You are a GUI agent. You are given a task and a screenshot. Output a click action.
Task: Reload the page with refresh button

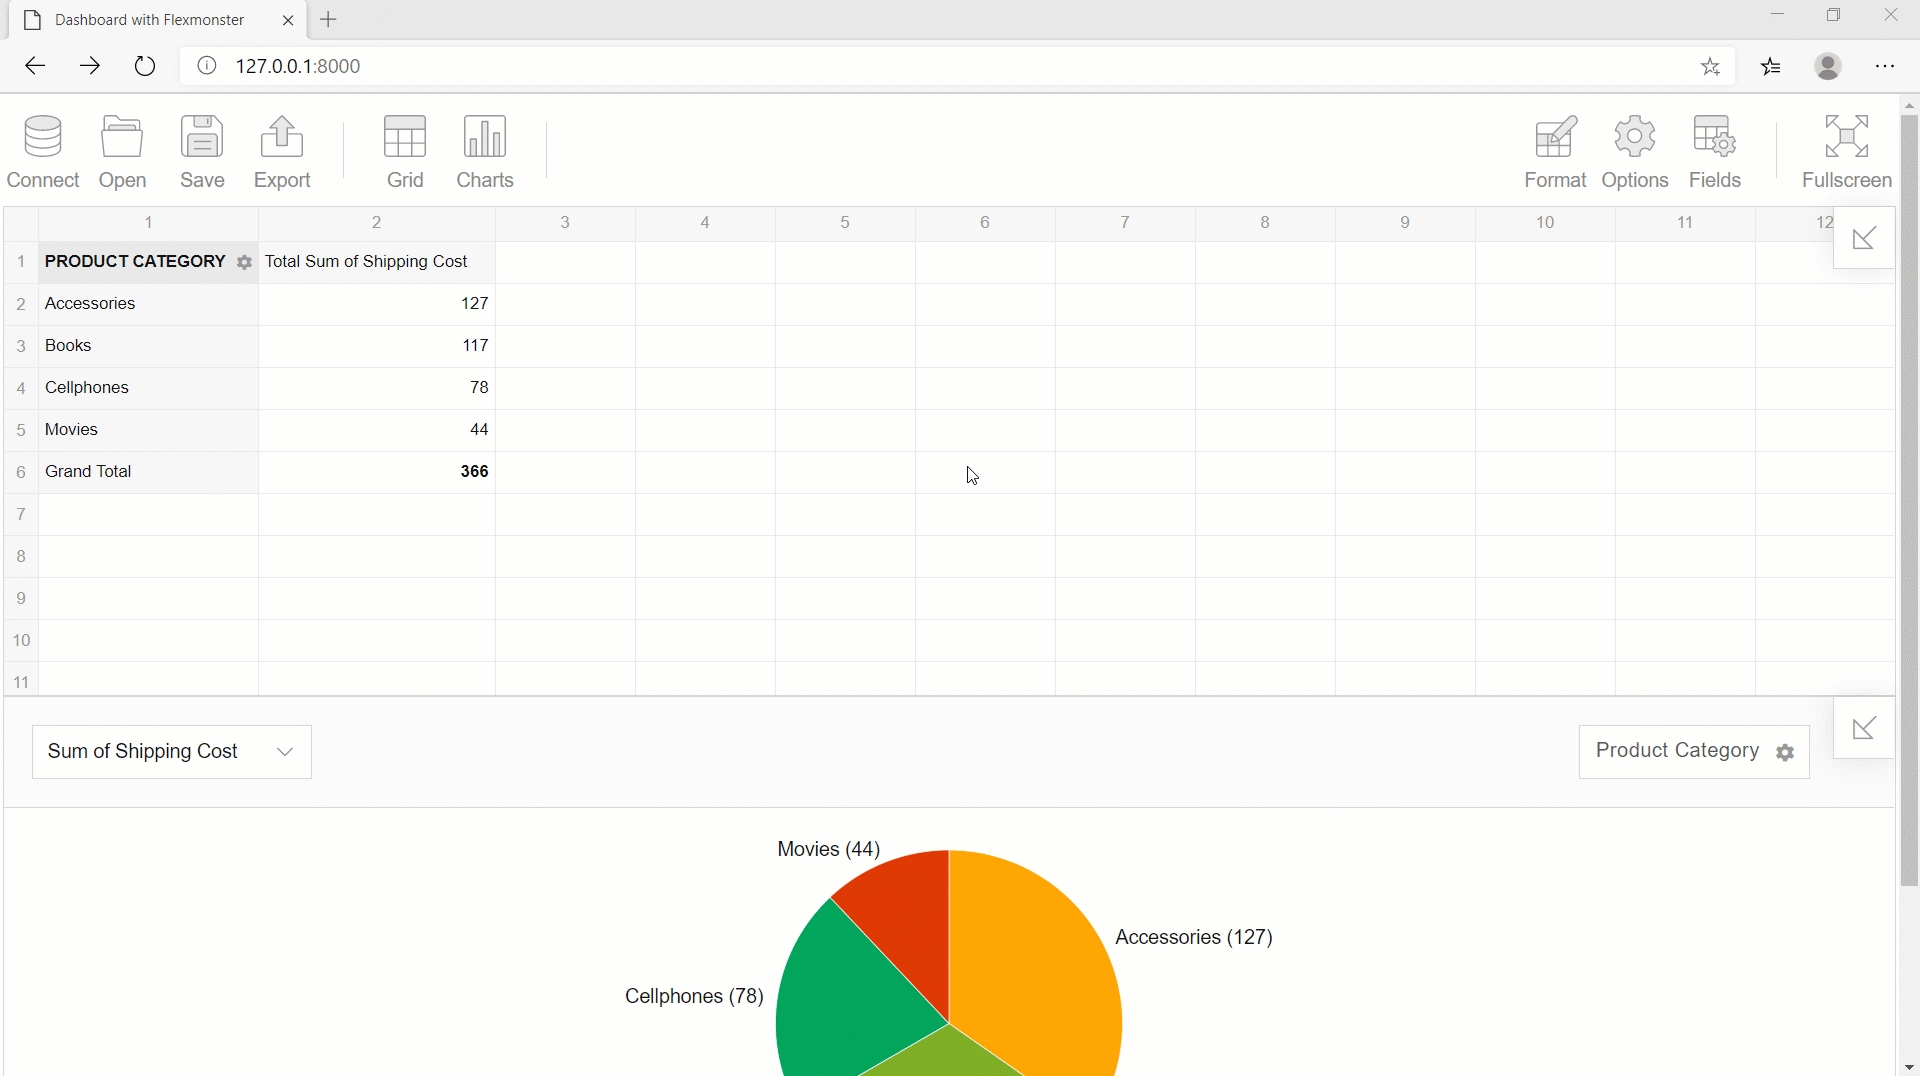coord(145,67)
